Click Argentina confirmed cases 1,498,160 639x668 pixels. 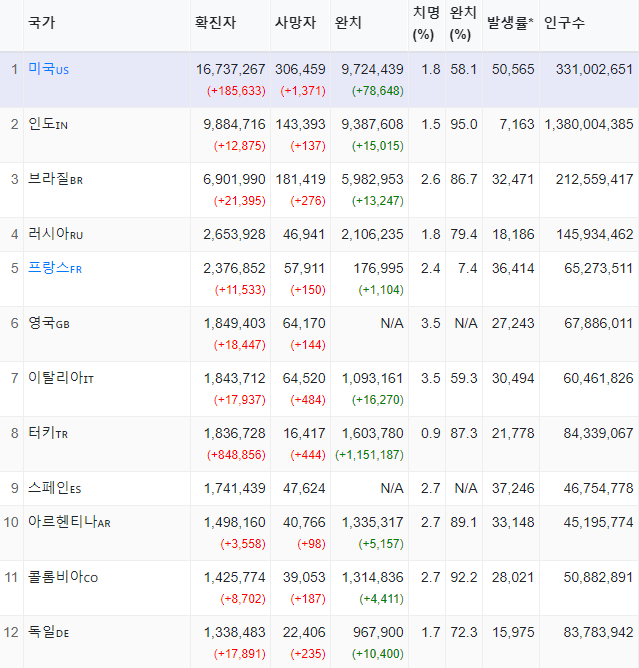[234, 522]
